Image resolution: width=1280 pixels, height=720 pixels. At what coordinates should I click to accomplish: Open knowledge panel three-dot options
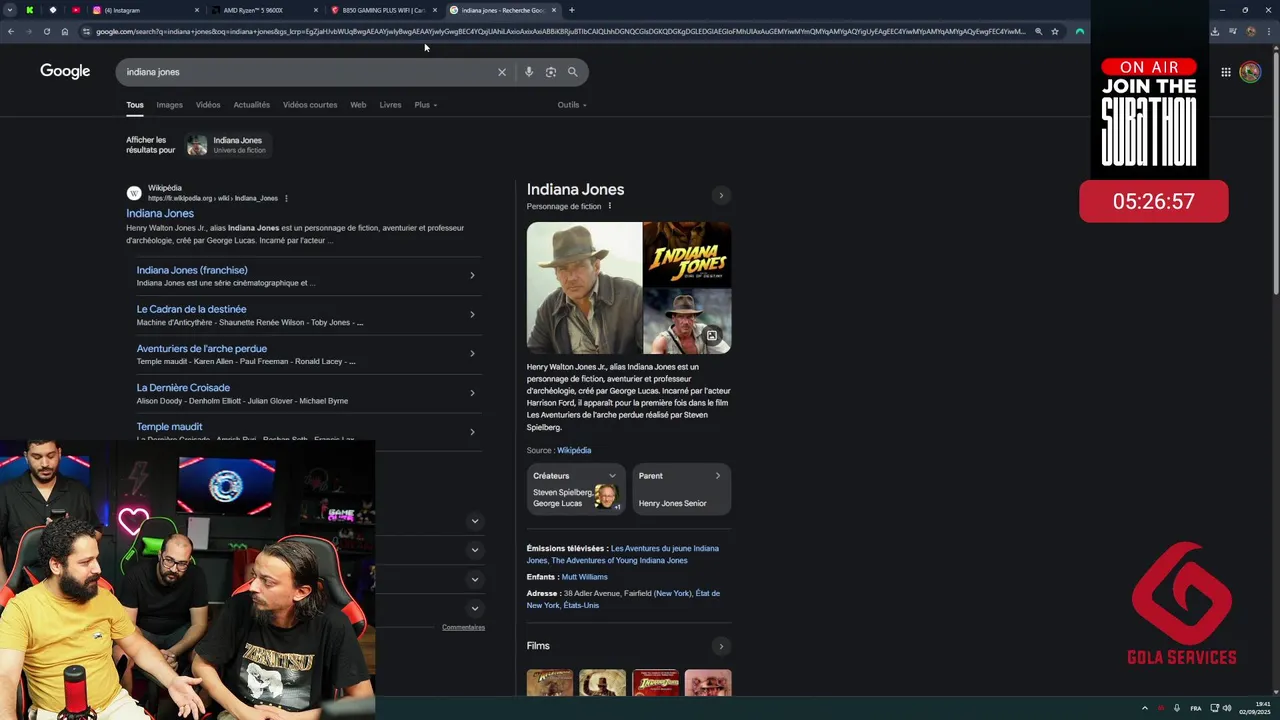[609, 206]
